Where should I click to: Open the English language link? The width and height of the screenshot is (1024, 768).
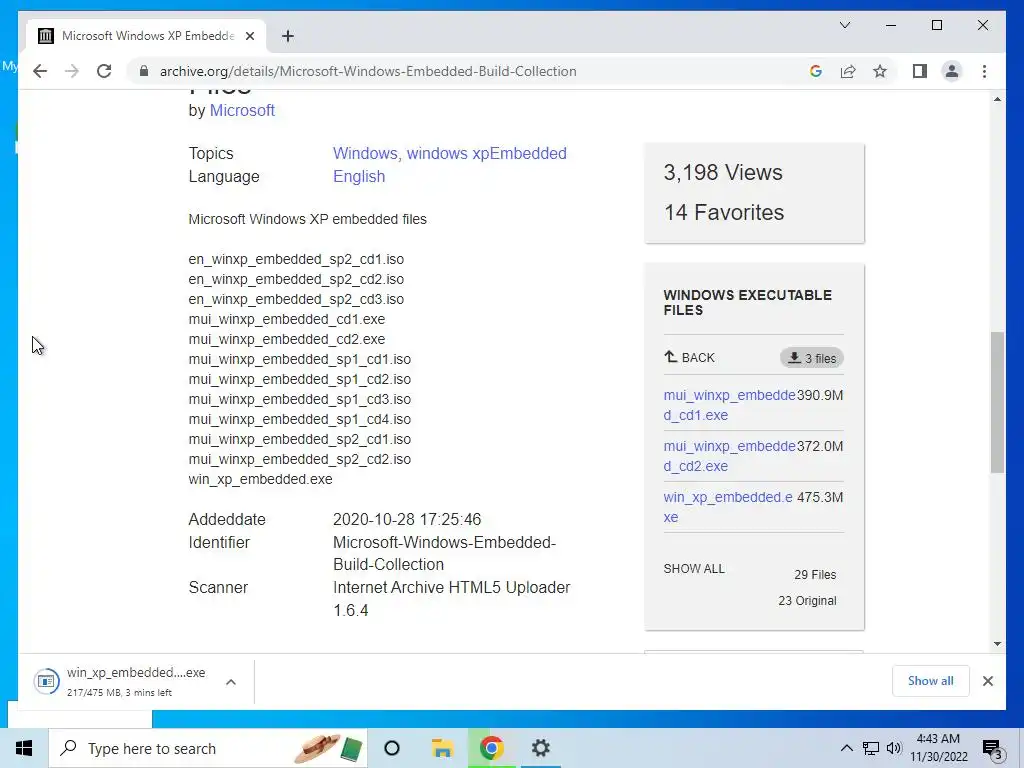[x=359, y=176]
